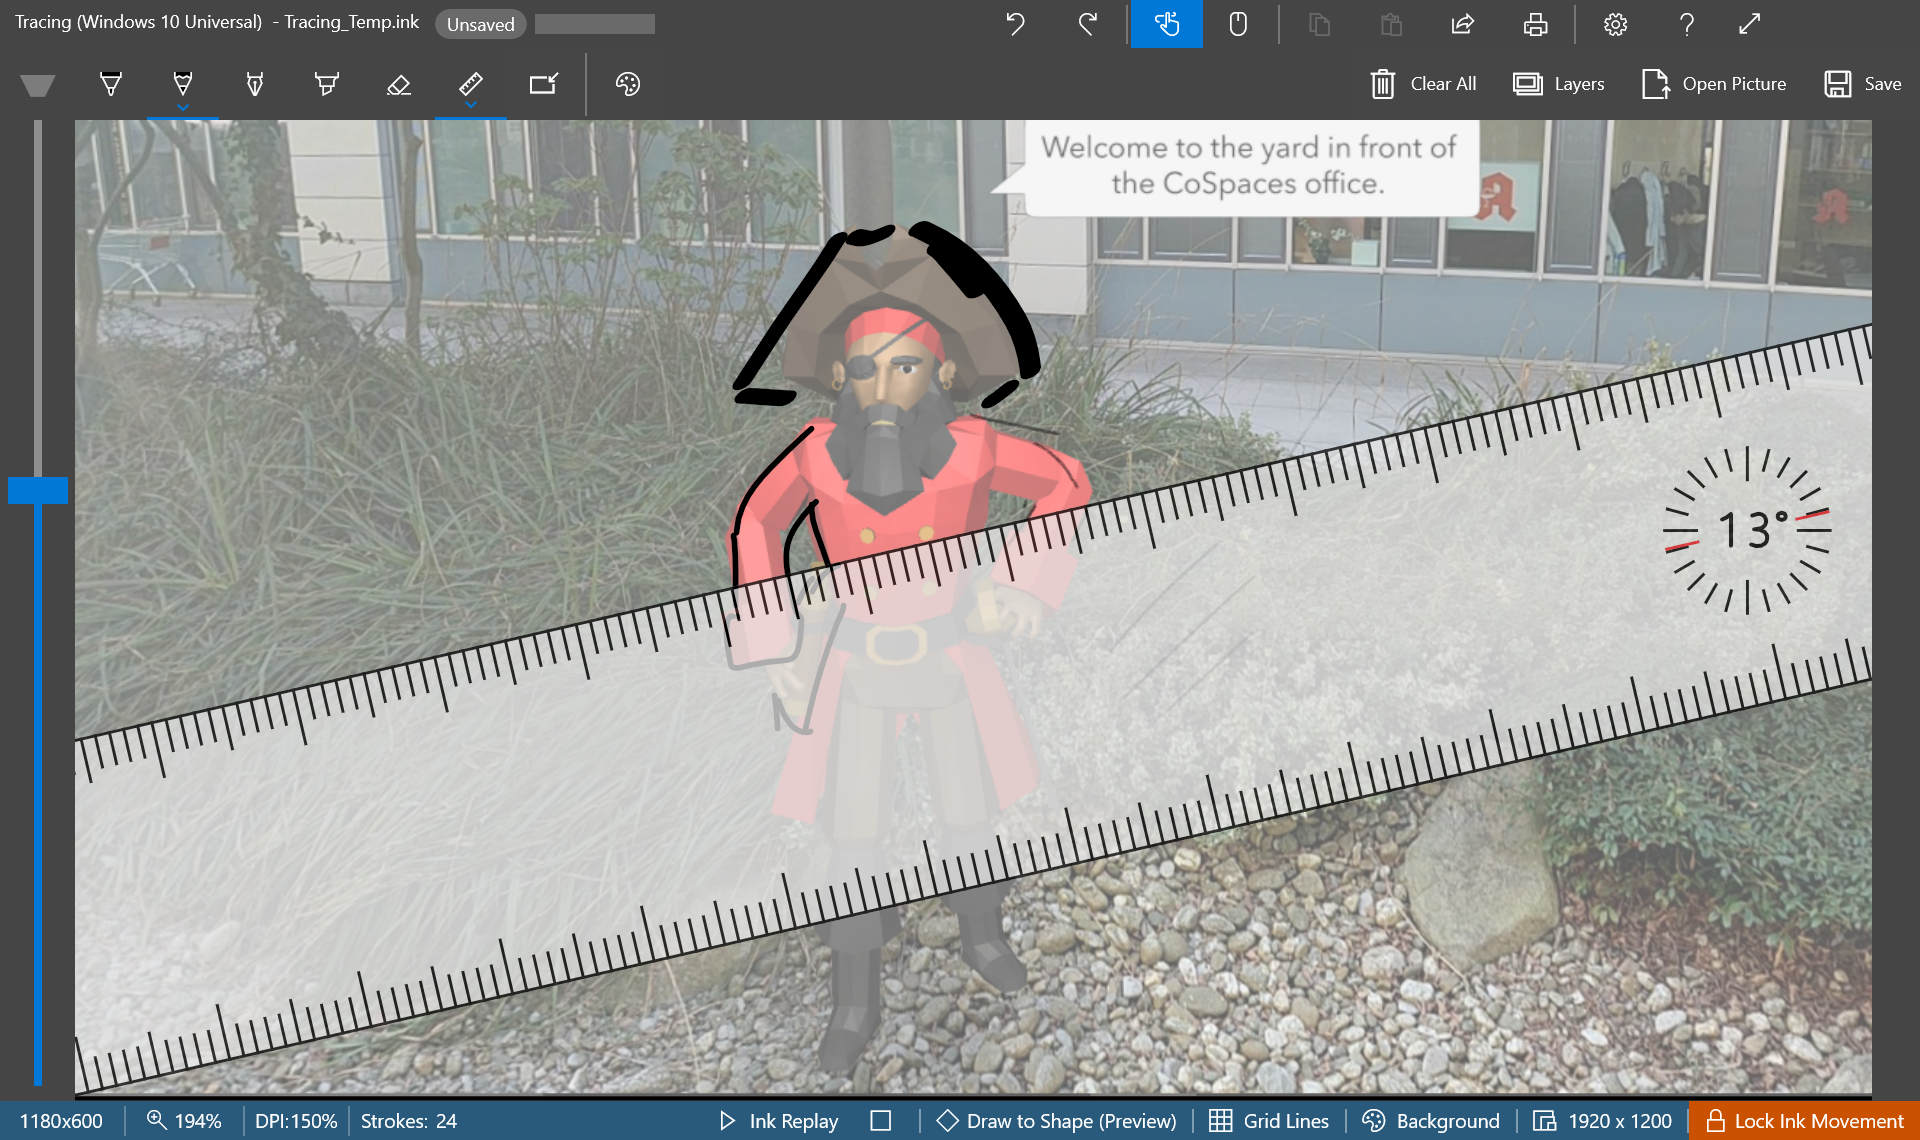Click the Strokes: 24 status text

click(409, 1121)
